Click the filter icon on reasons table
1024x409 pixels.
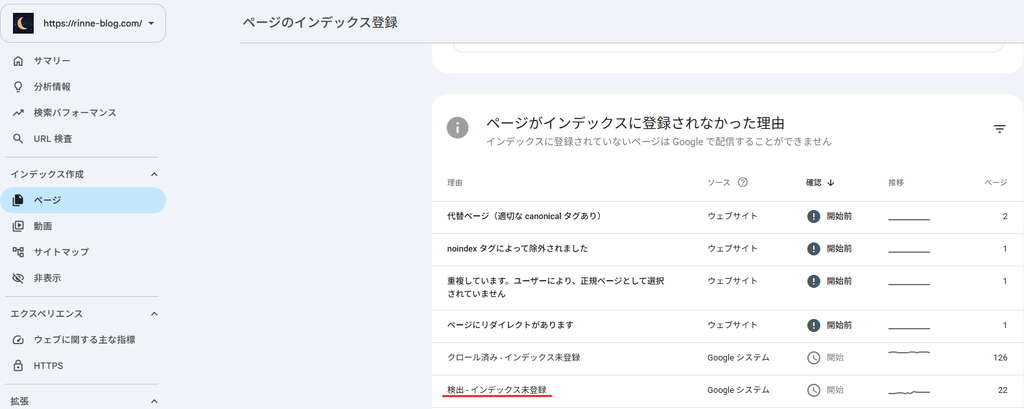coord(999,129)
